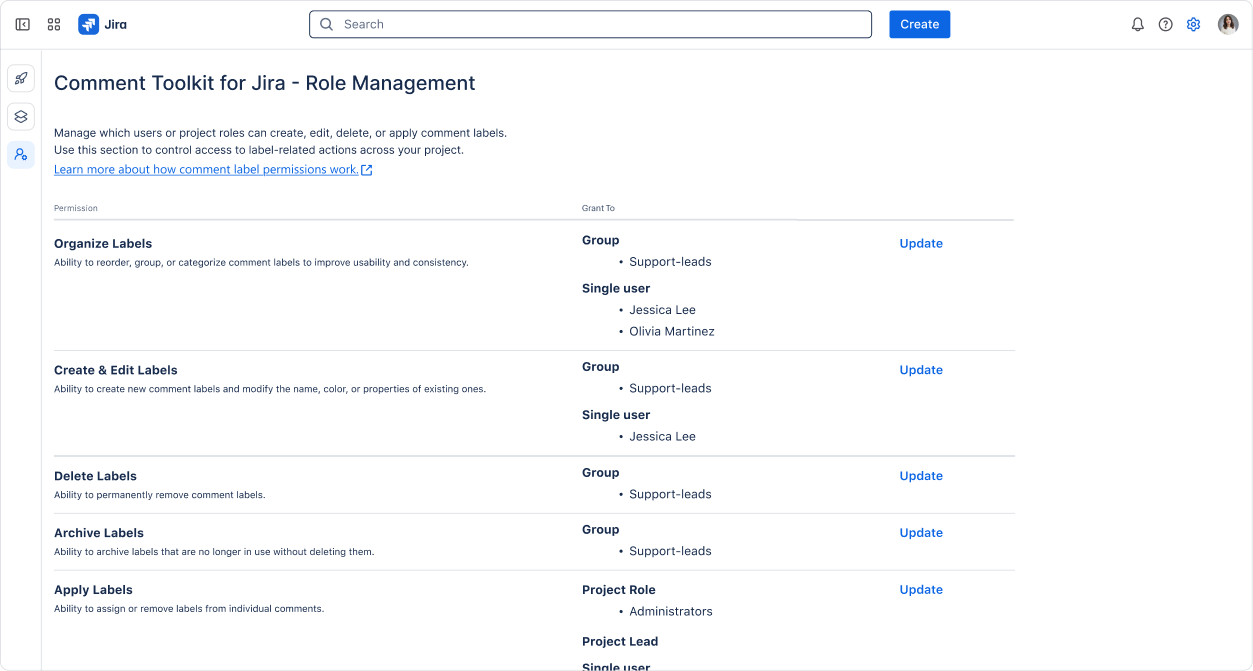1253x671 pixels.
Task: Click Group label in Delete Labels row
Action: pyautogui.click(x=601, y=473)
